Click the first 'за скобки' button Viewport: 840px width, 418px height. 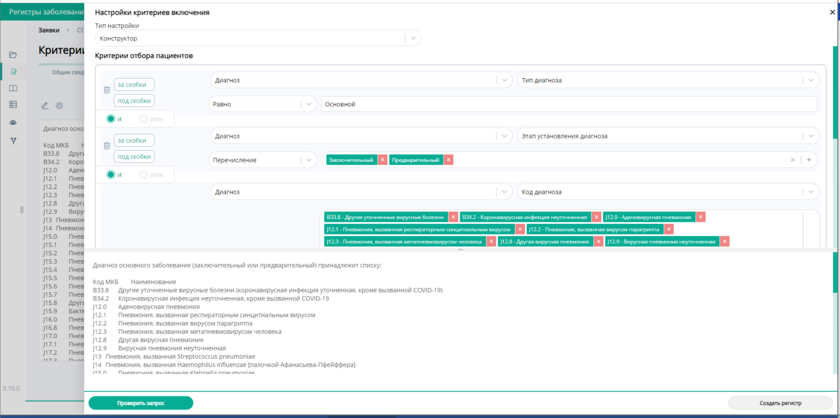(x=134, y=85)
